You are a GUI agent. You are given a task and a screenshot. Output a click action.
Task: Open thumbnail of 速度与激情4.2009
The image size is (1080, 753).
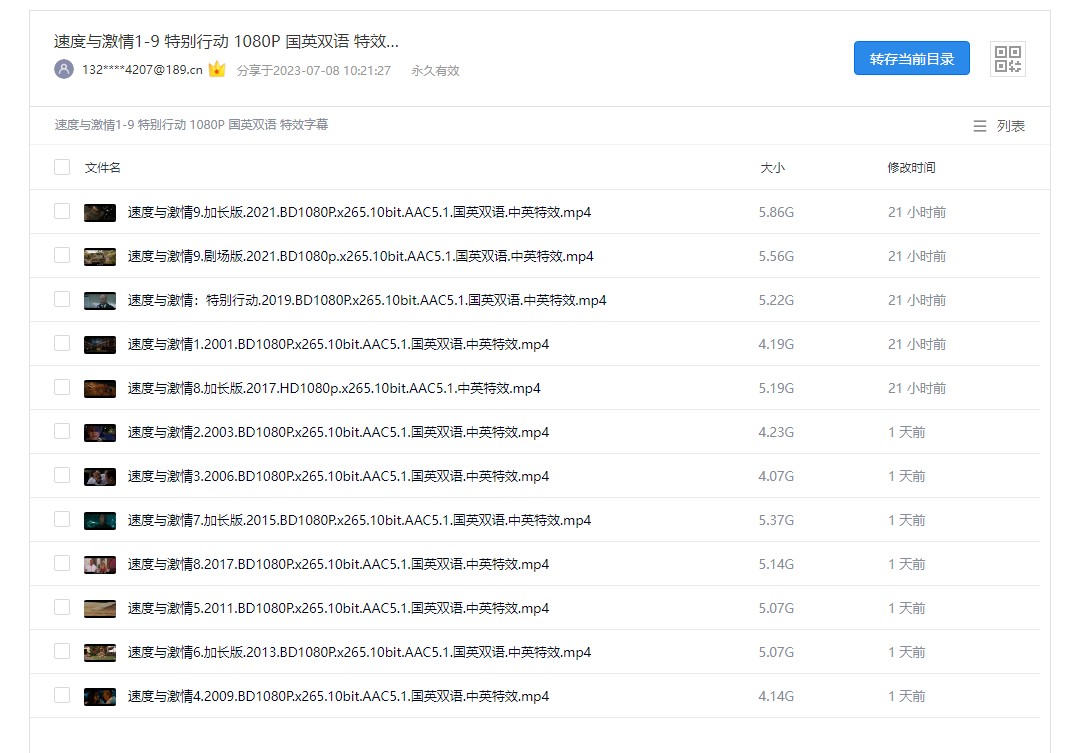coord(100,697)
